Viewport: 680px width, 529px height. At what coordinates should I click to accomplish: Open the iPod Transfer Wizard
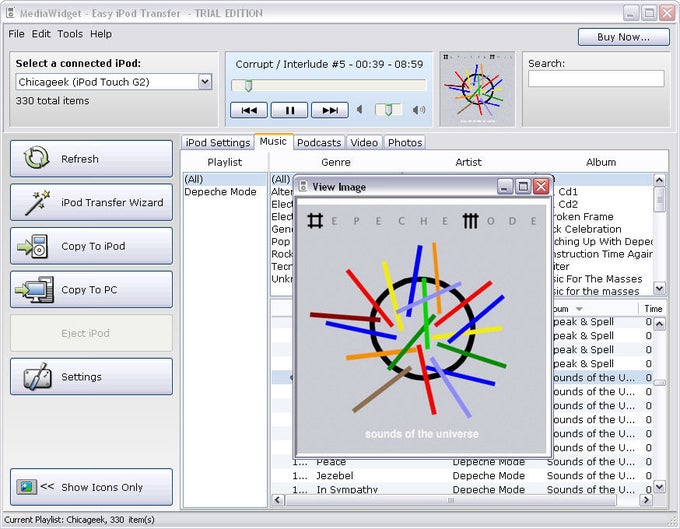click(x=91, y=202)
